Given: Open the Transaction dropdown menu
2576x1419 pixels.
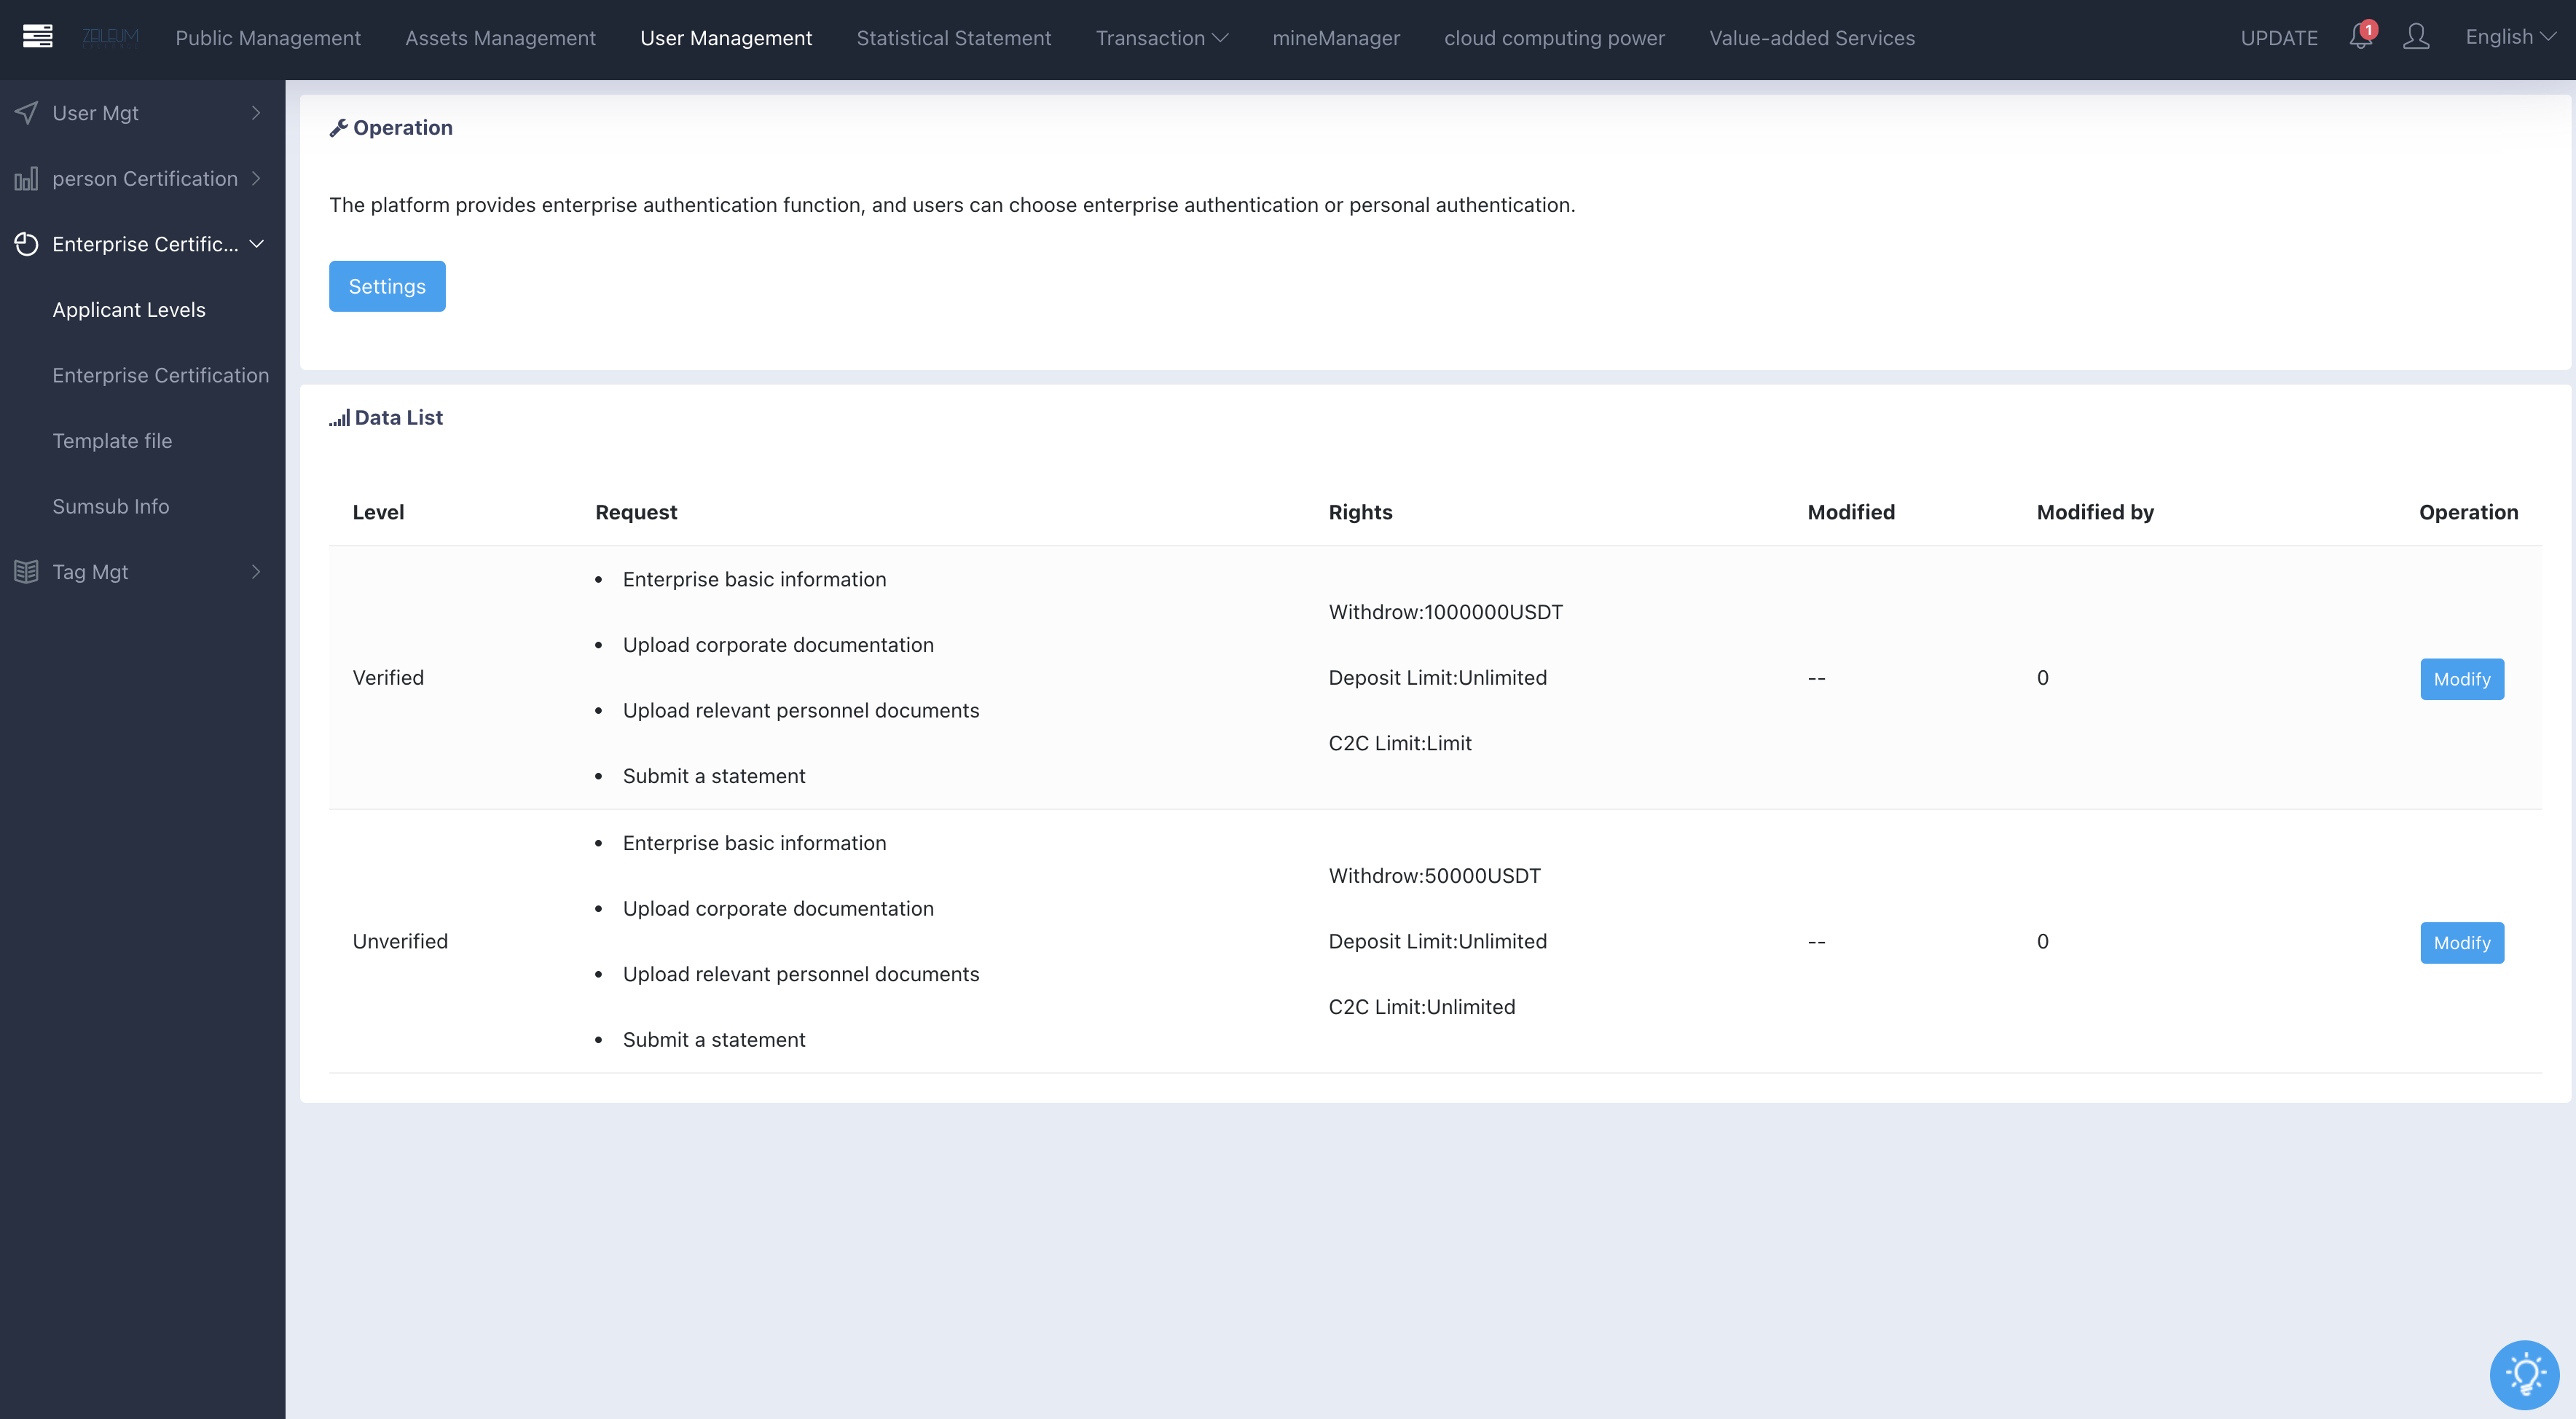Looking at the screenshot, I should click(1161, 38).
